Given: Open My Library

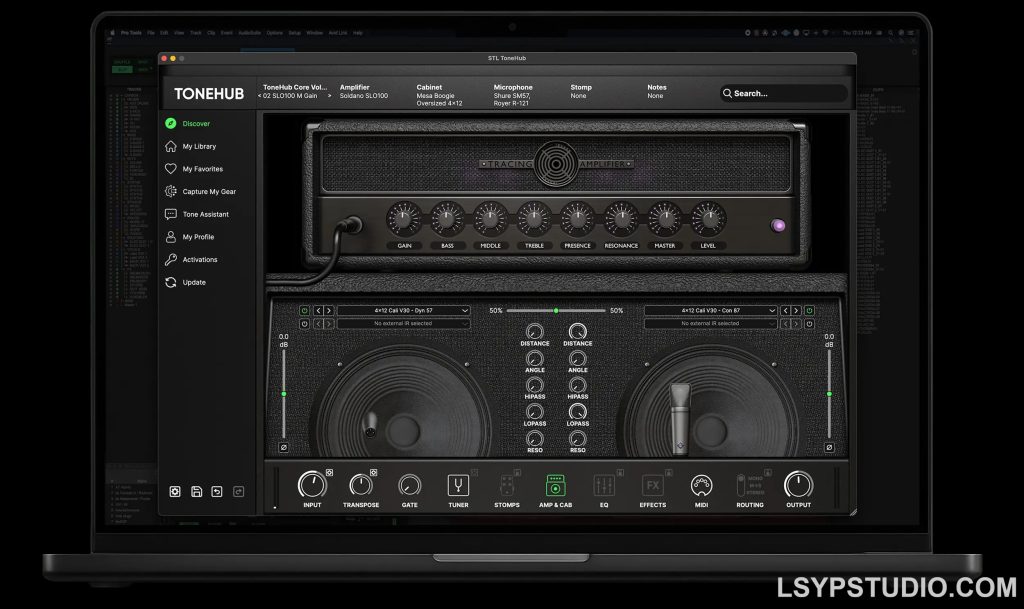Looking at the screenshot, I should [198, 146].
